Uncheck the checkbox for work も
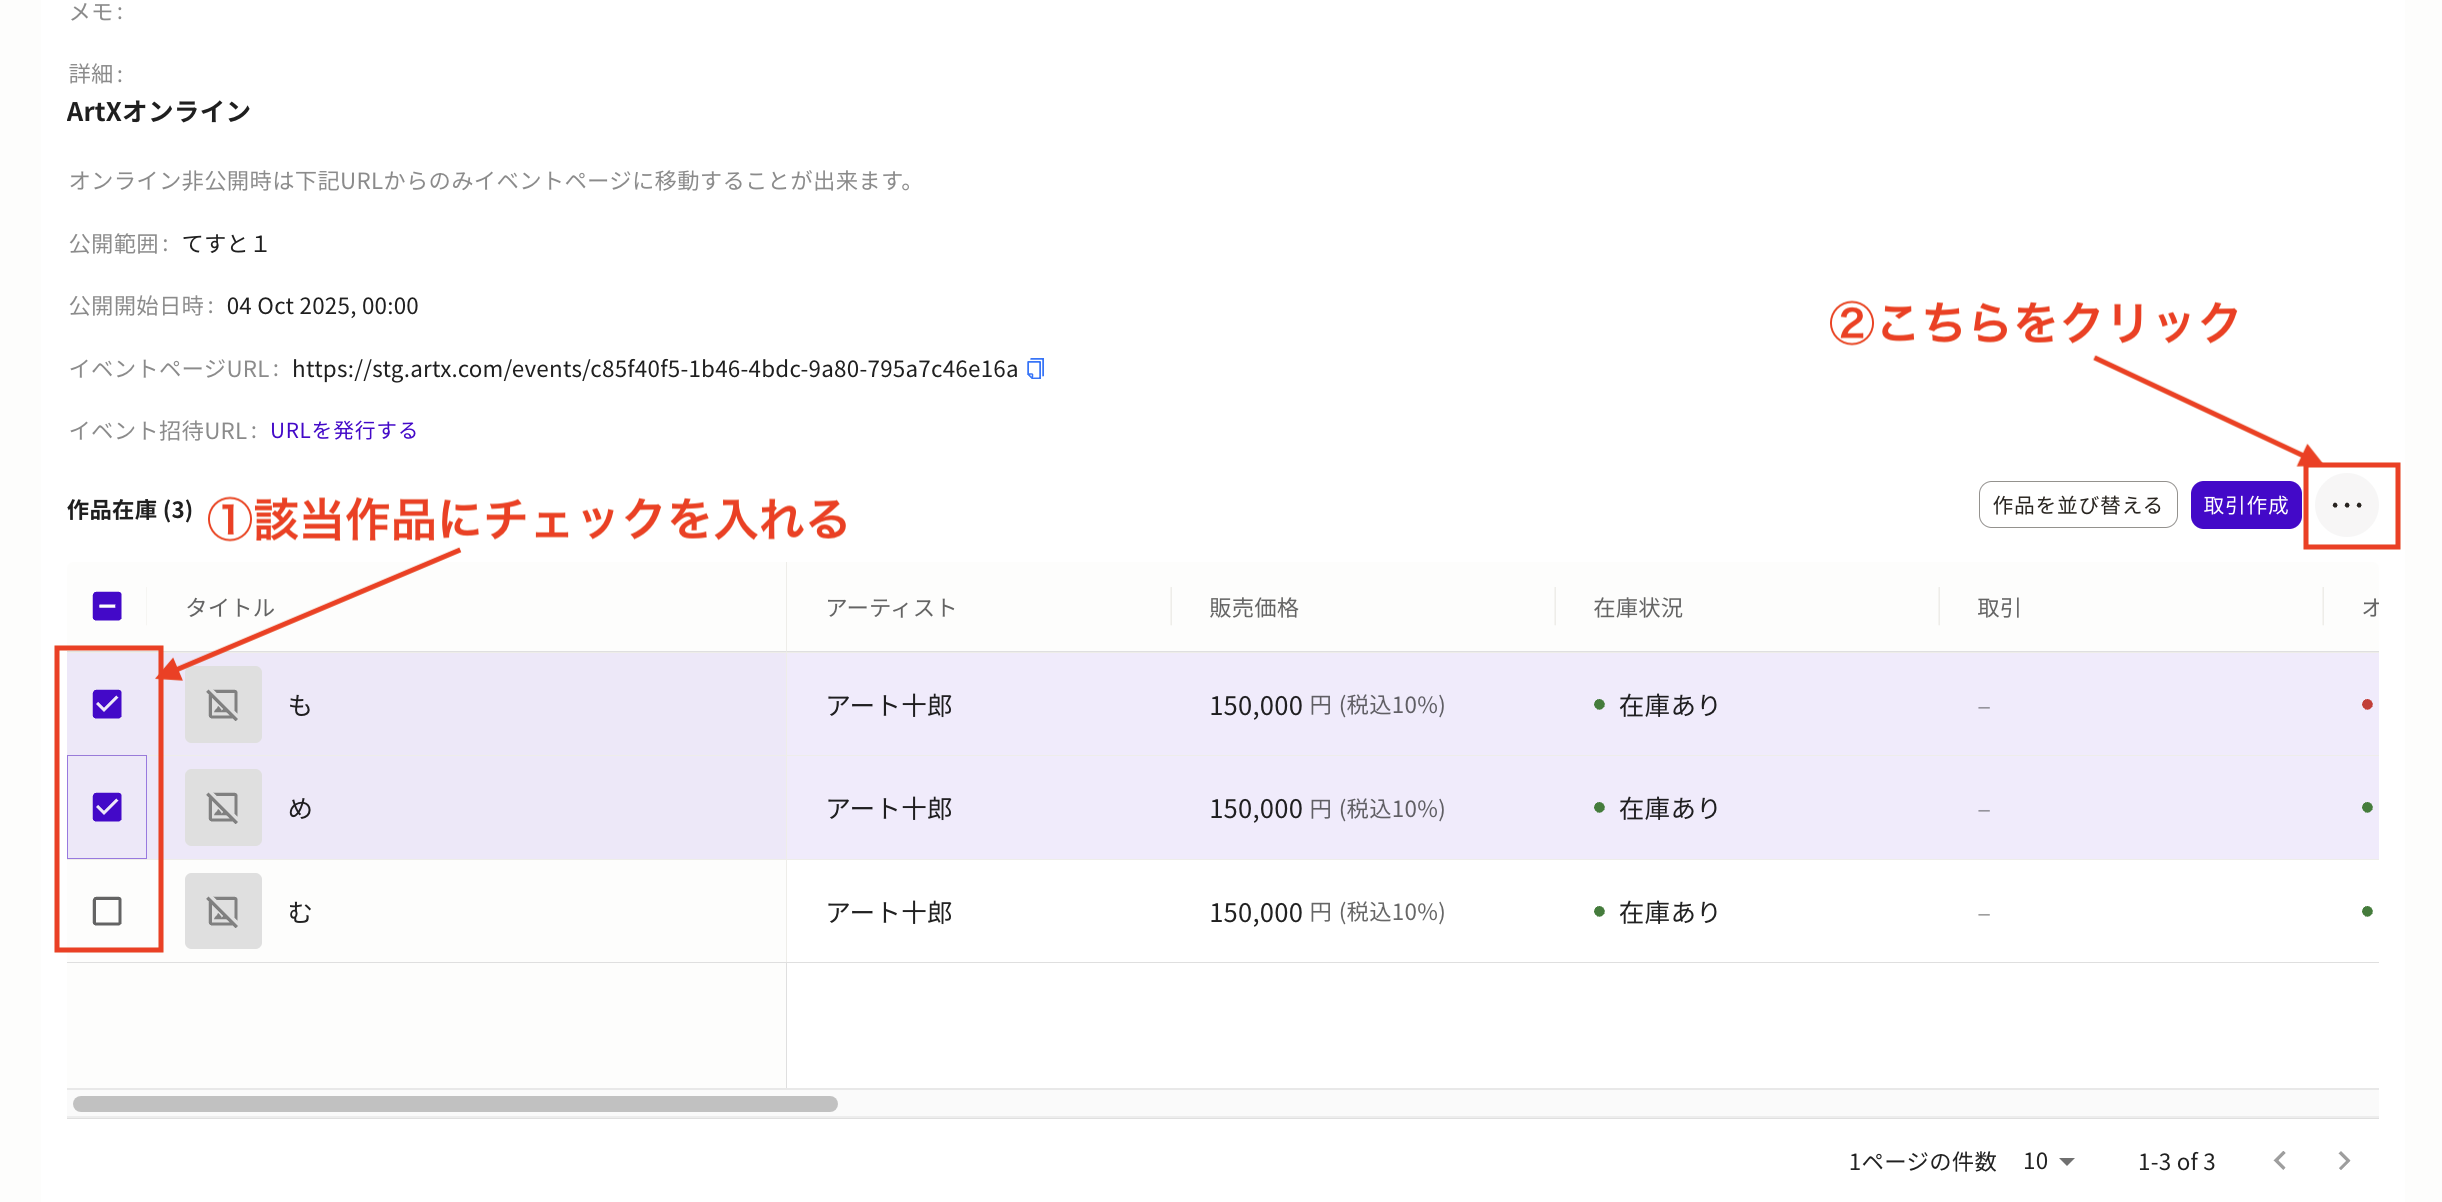Viewport: 2442px width, 1202px height. pos(107,705)
